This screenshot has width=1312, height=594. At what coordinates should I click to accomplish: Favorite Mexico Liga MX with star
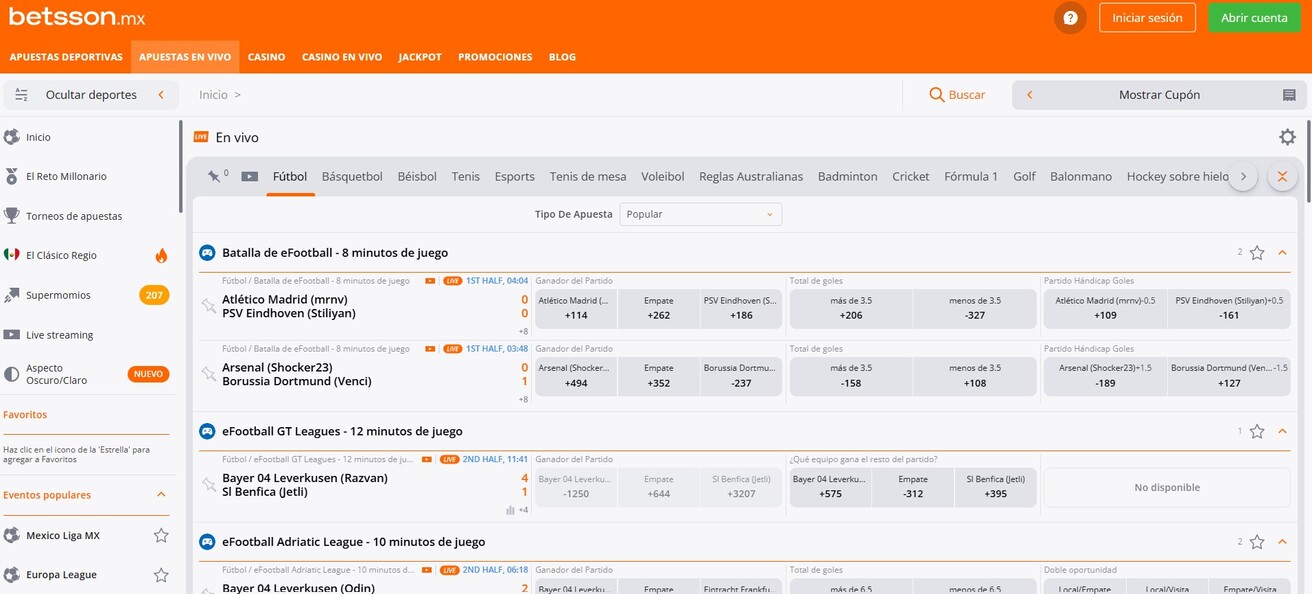pos(161,535)
